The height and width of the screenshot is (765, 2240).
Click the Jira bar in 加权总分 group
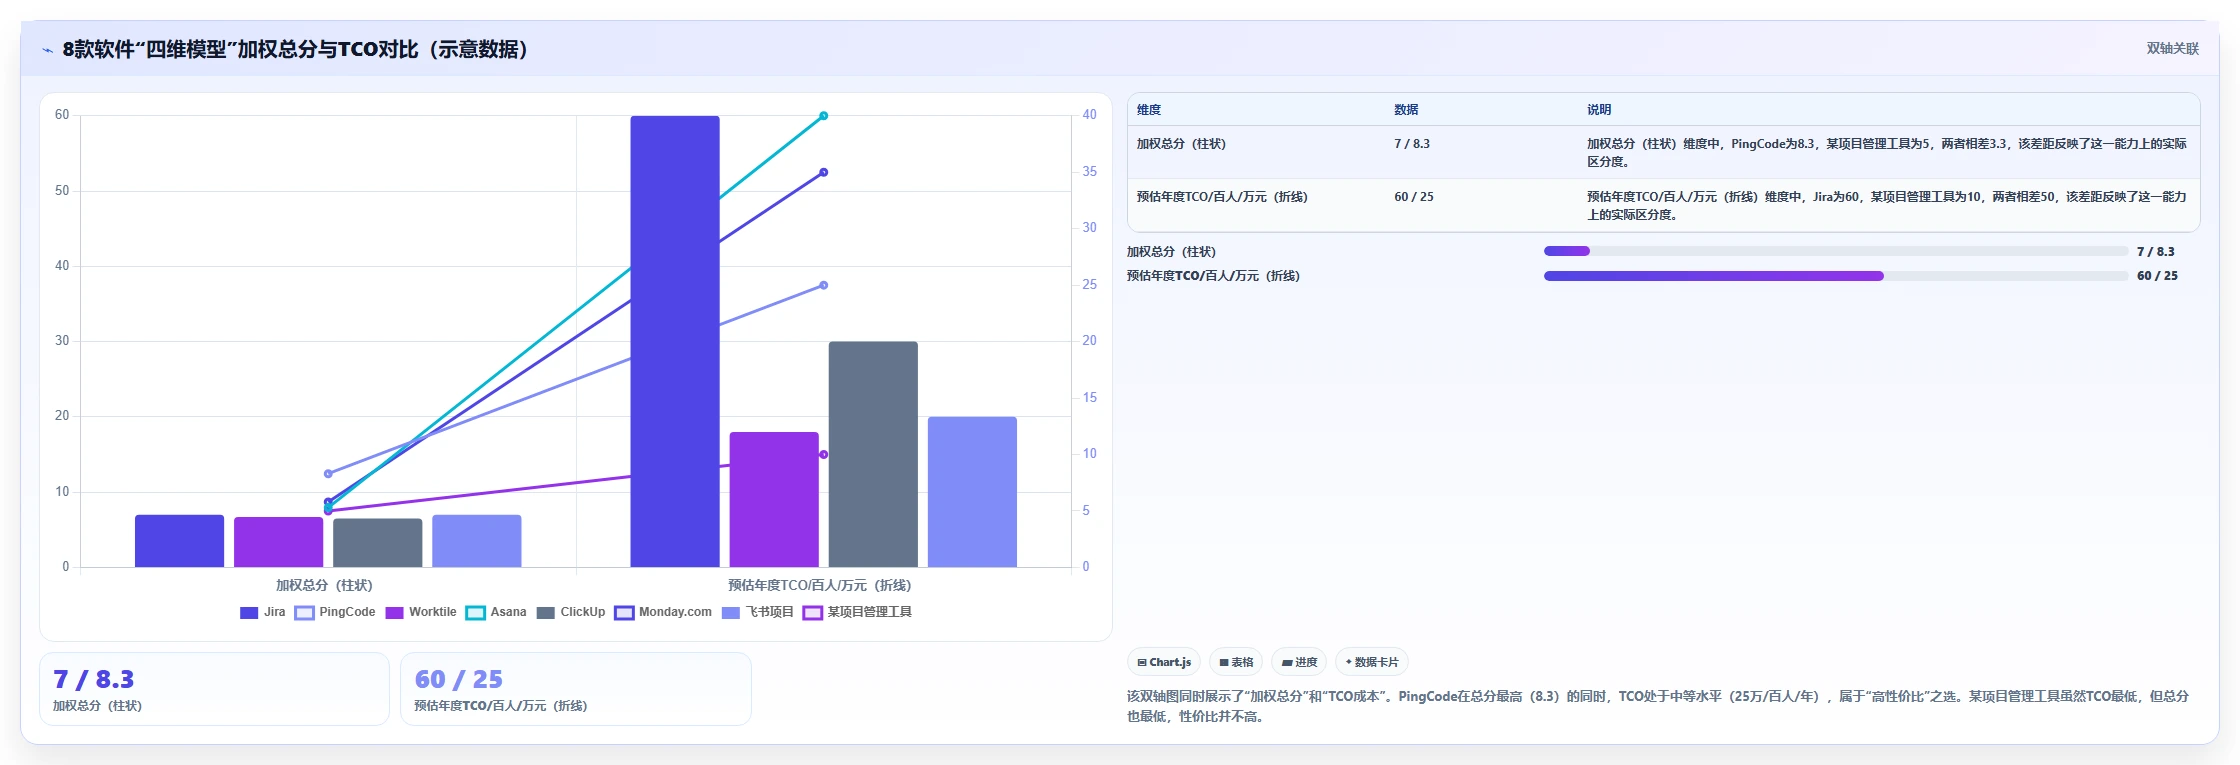179,541
